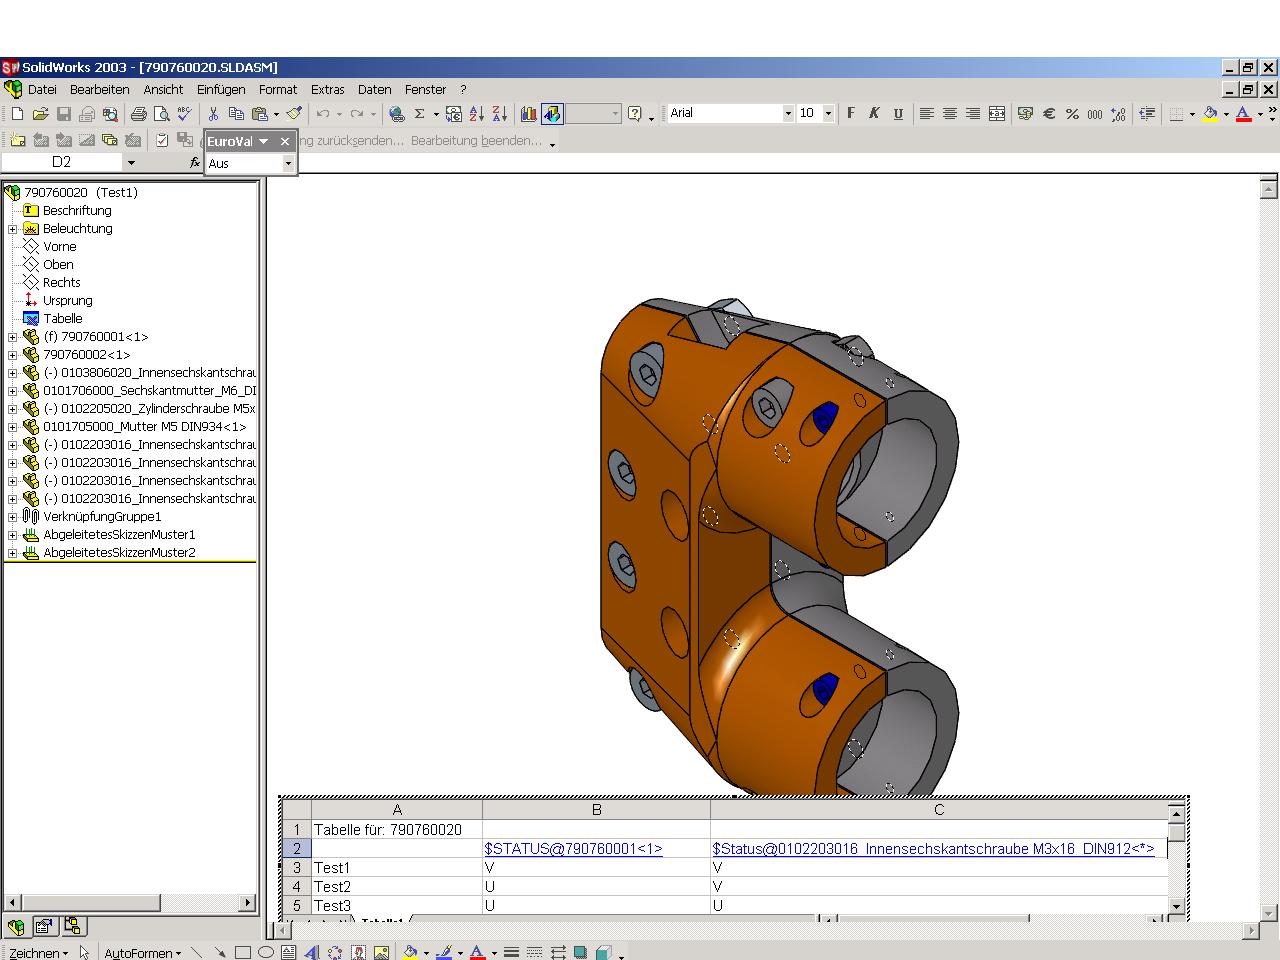
Task: Open the Arial font name dropdown
Action: coord(788,114)
